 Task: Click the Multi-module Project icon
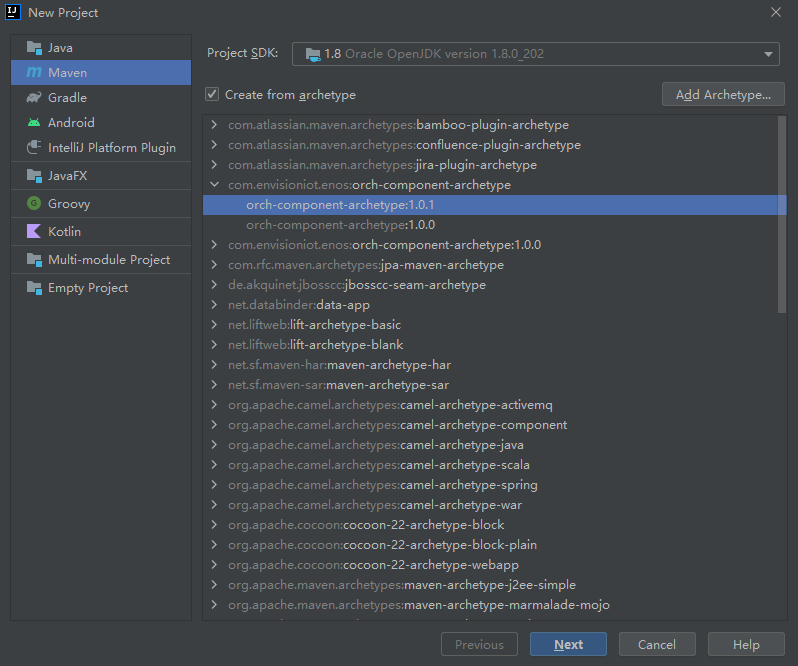click(34, 259)
